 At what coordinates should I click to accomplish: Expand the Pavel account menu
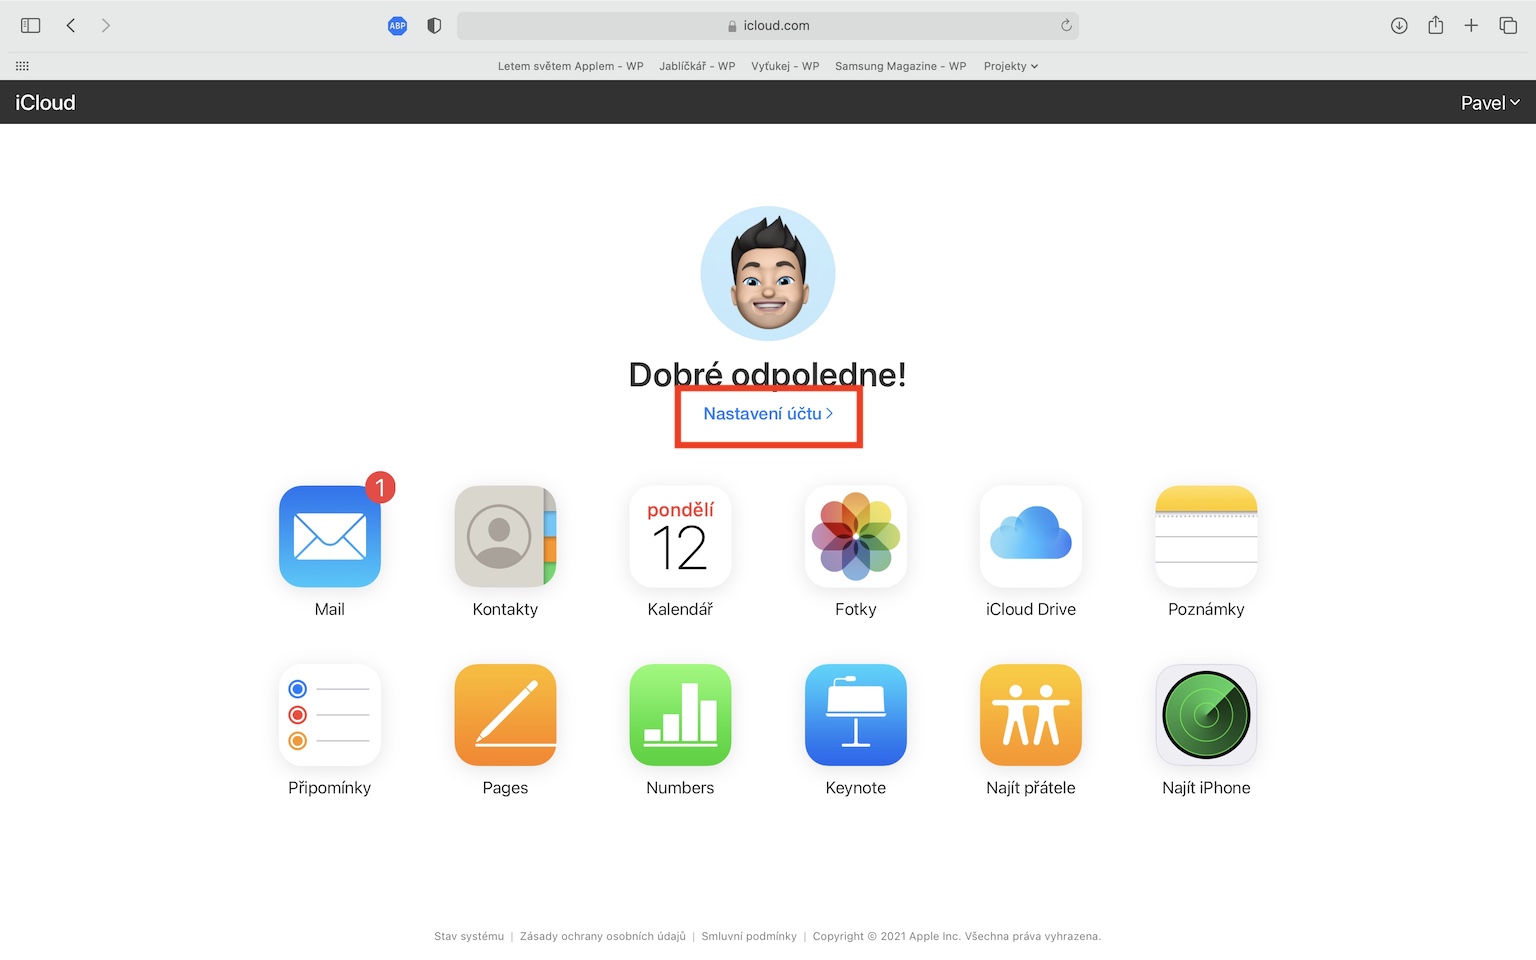click(x=1490, y=102)
